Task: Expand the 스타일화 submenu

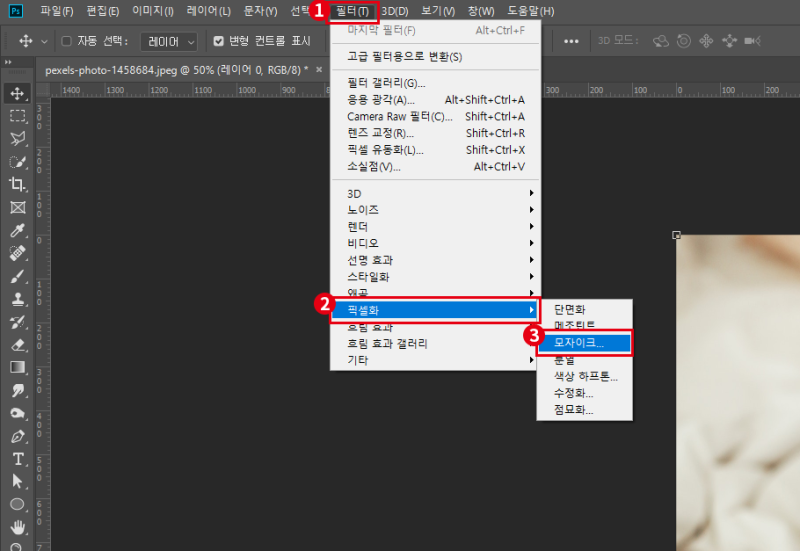Action: tap(435, 277)
